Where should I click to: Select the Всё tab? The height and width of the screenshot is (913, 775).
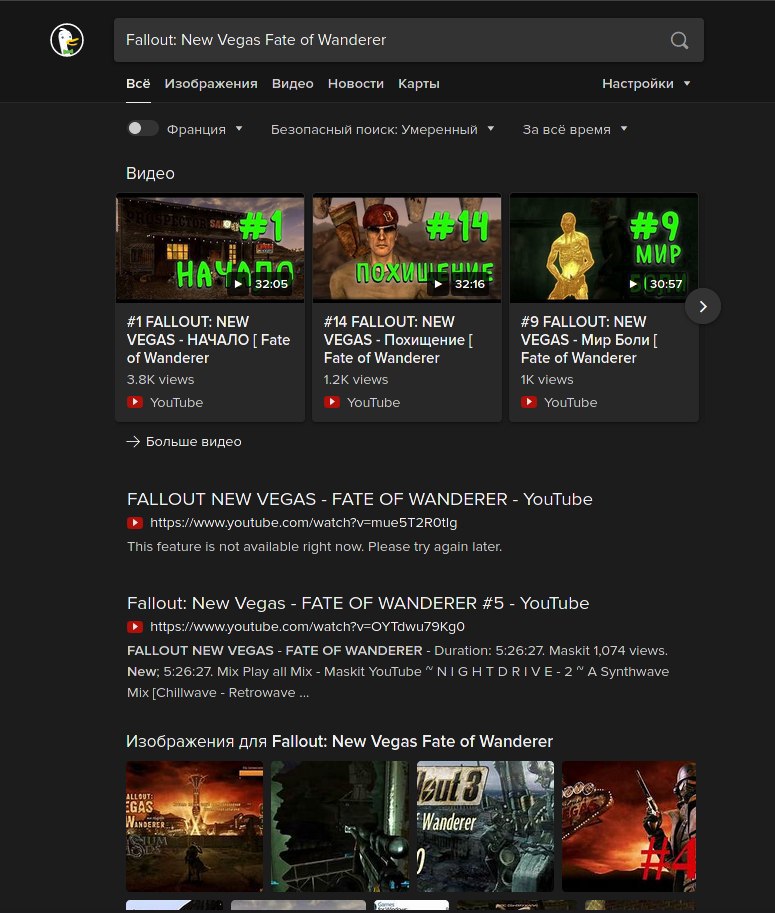tap(138, 84)
